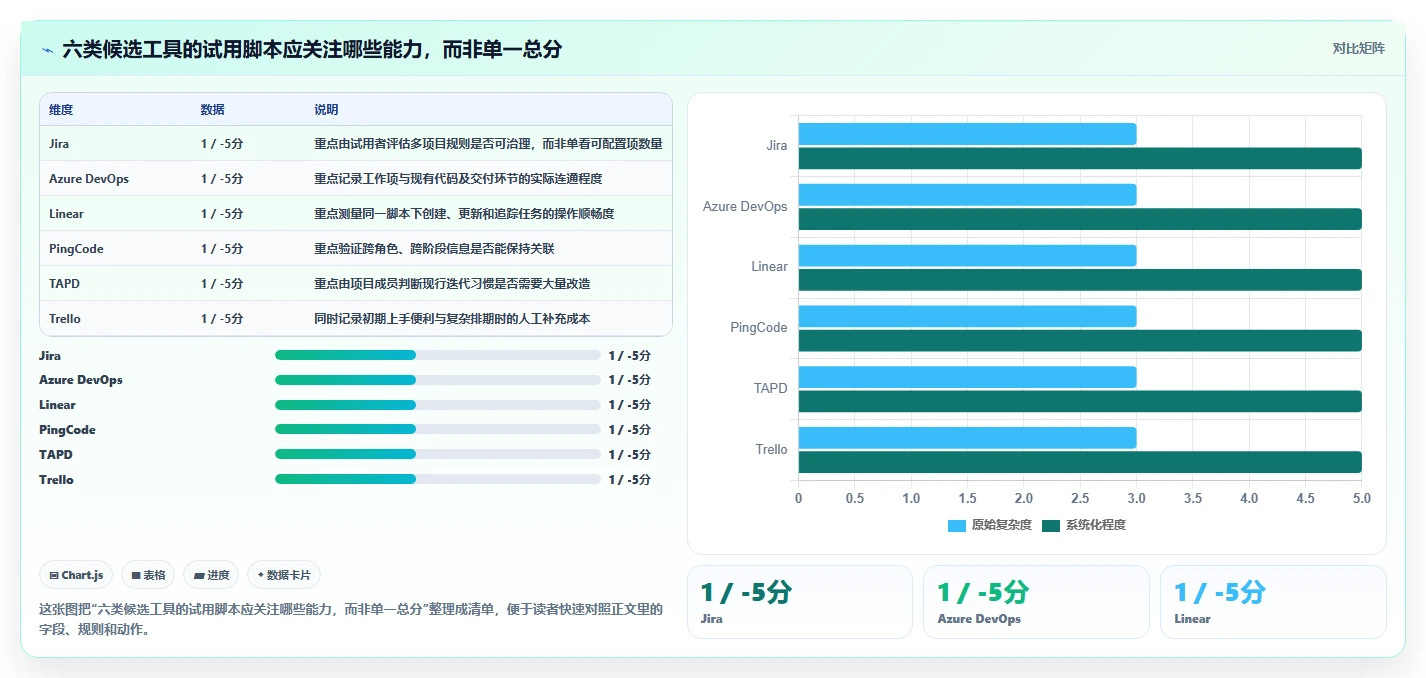Click the Jira dark green chart bar
This screenshot has height=678, width=1426.
(x=1080, y=158)
